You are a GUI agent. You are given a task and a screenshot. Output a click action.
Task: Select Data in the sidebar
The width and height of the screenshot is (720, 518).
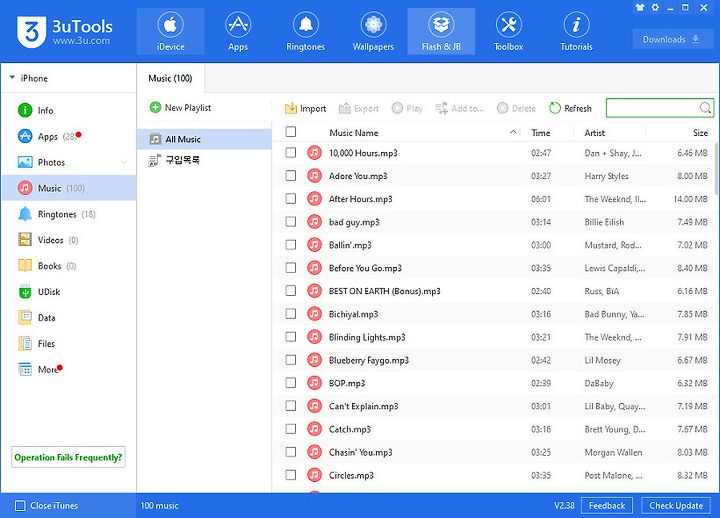[69, 317]
